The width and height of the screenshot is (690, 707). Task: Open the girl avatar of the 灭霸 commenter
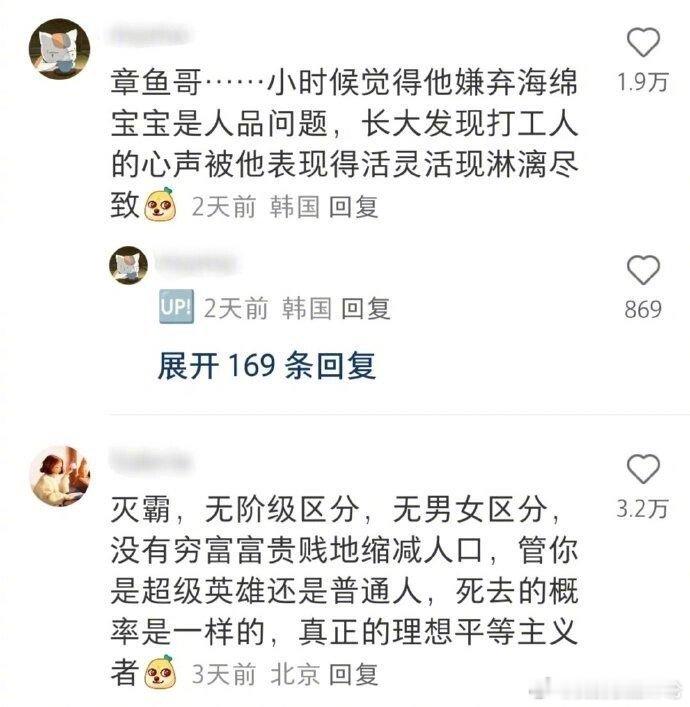pyautogui.click(x=60, y=476)
